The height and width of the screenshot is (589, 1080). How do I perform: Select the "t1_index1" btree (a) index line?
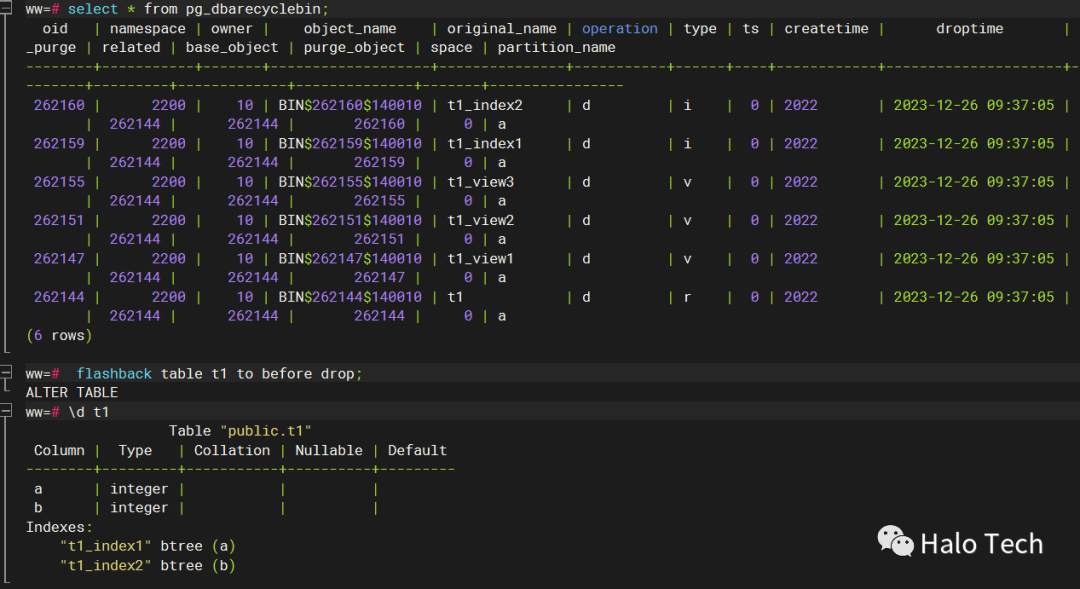point(147,546)
